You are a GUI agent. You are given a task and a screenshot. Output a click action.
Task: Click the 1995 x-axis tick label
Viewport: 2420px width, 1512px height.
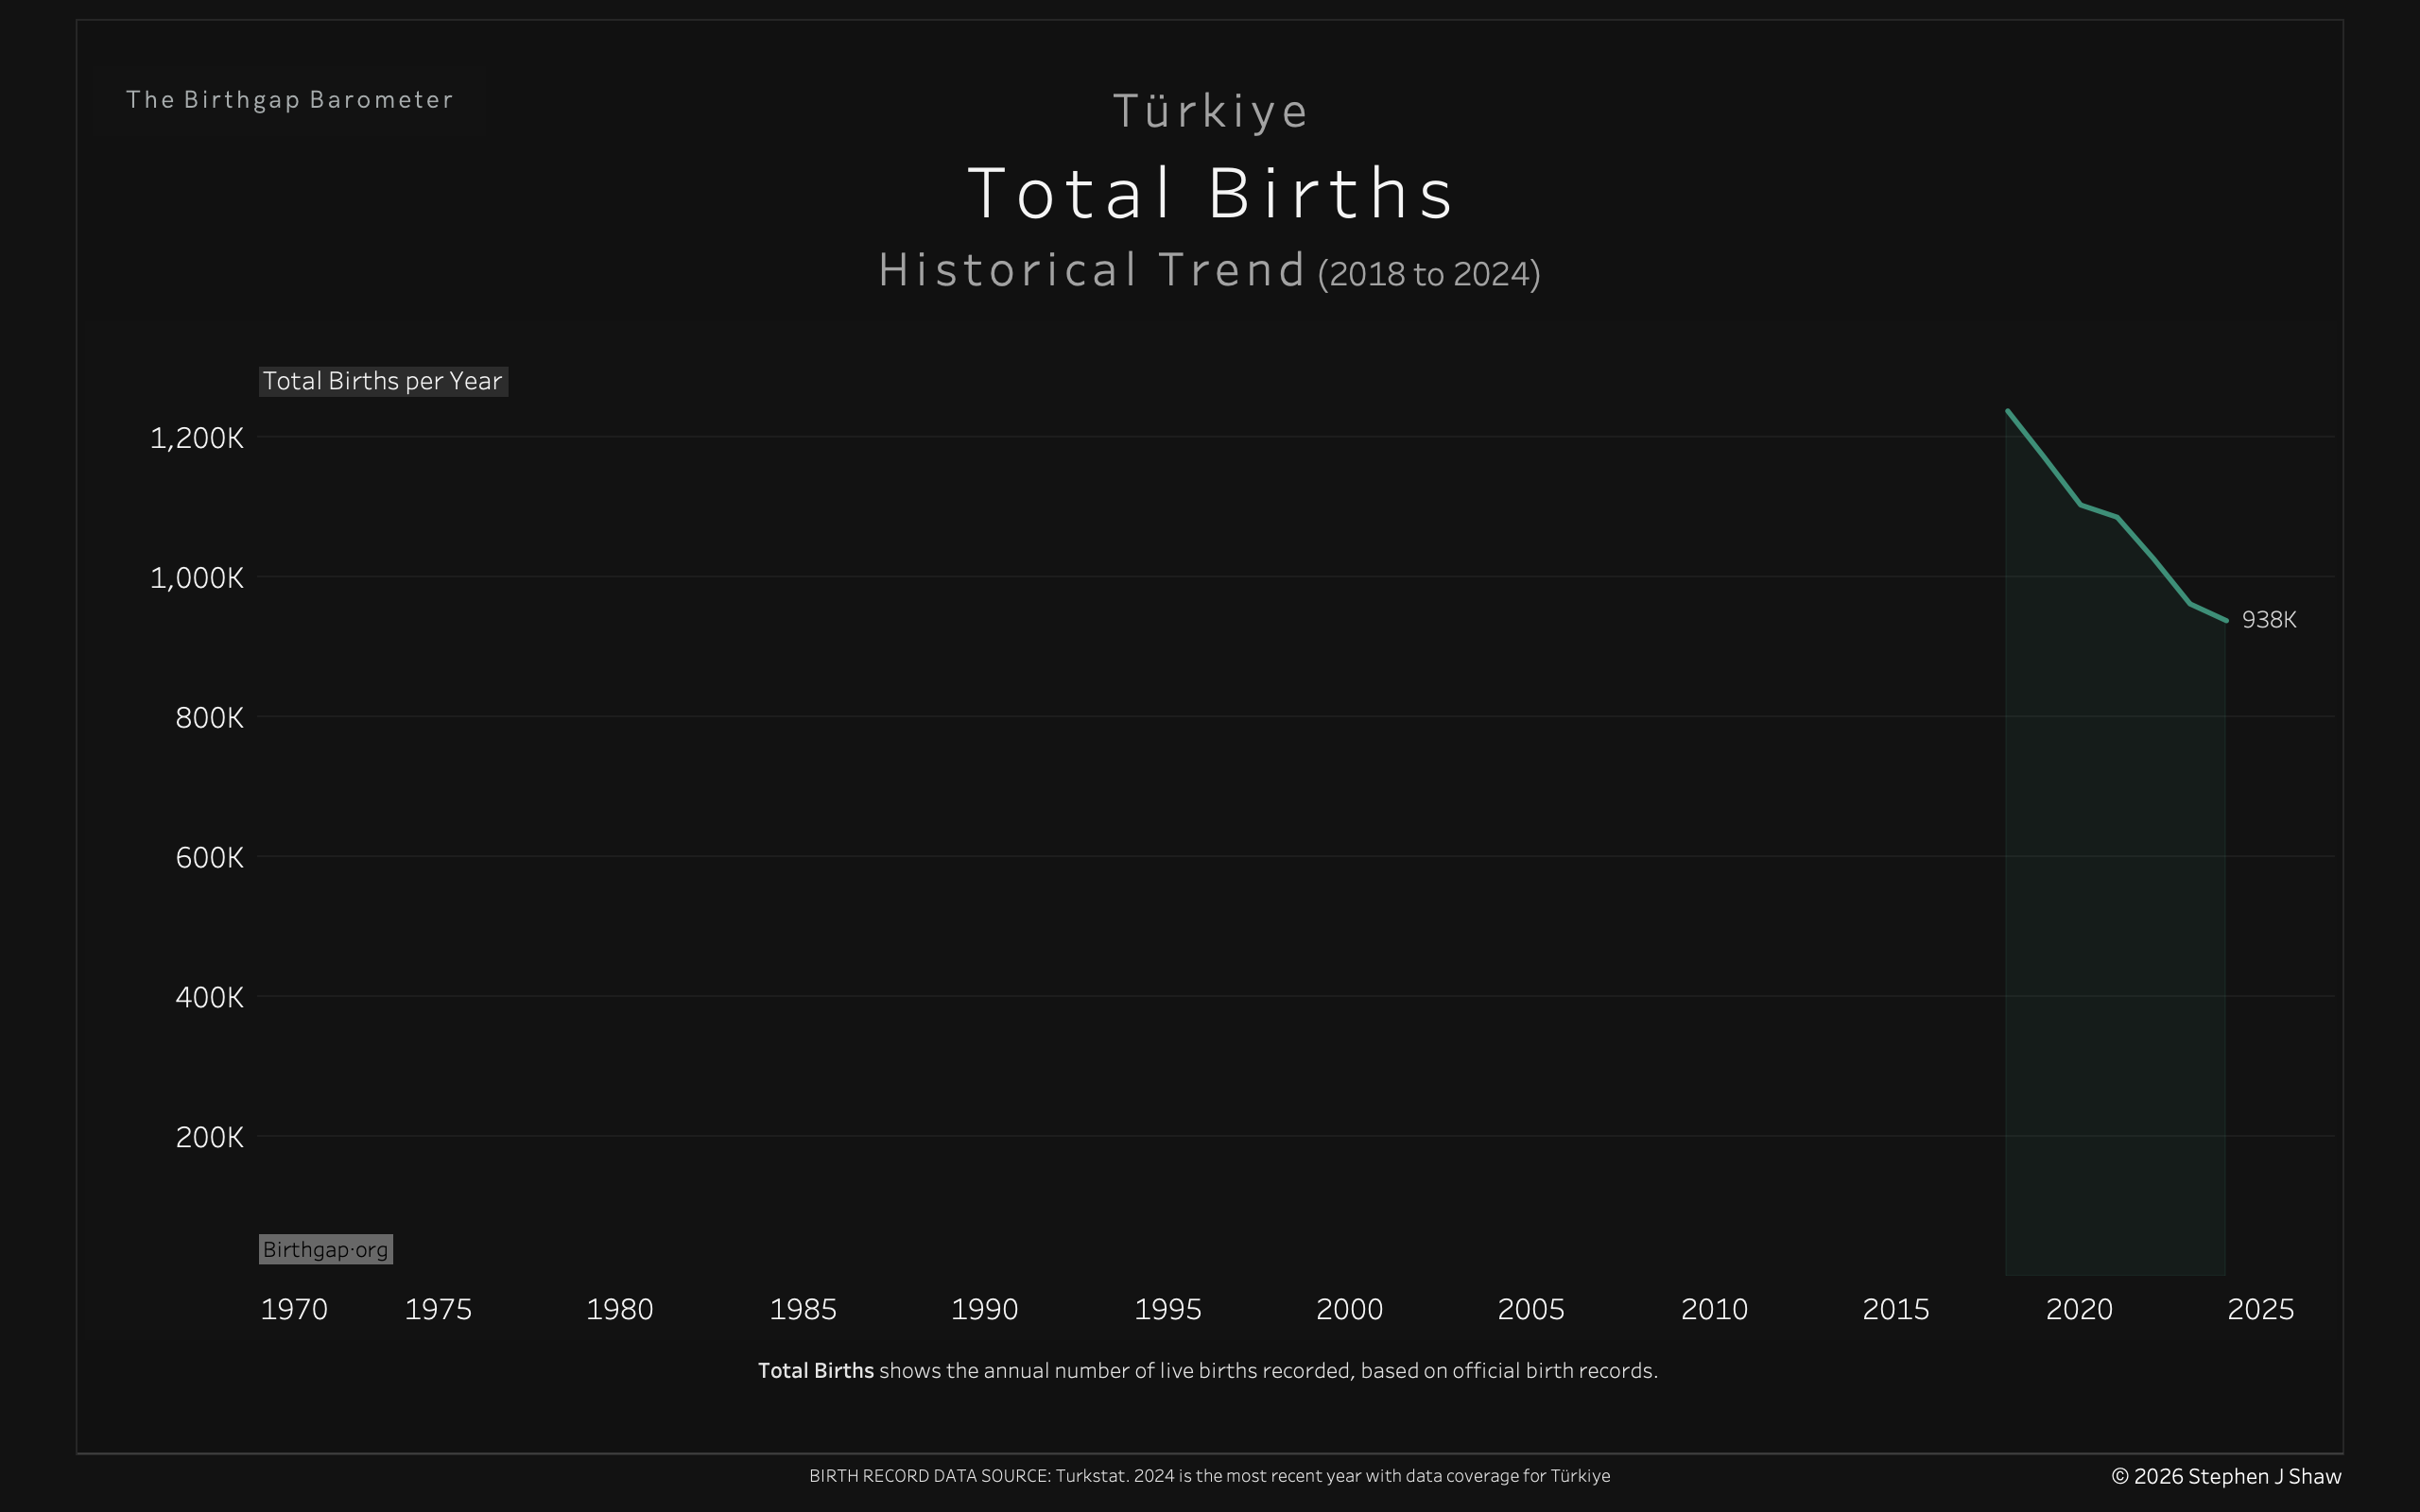point(1167,1309)
